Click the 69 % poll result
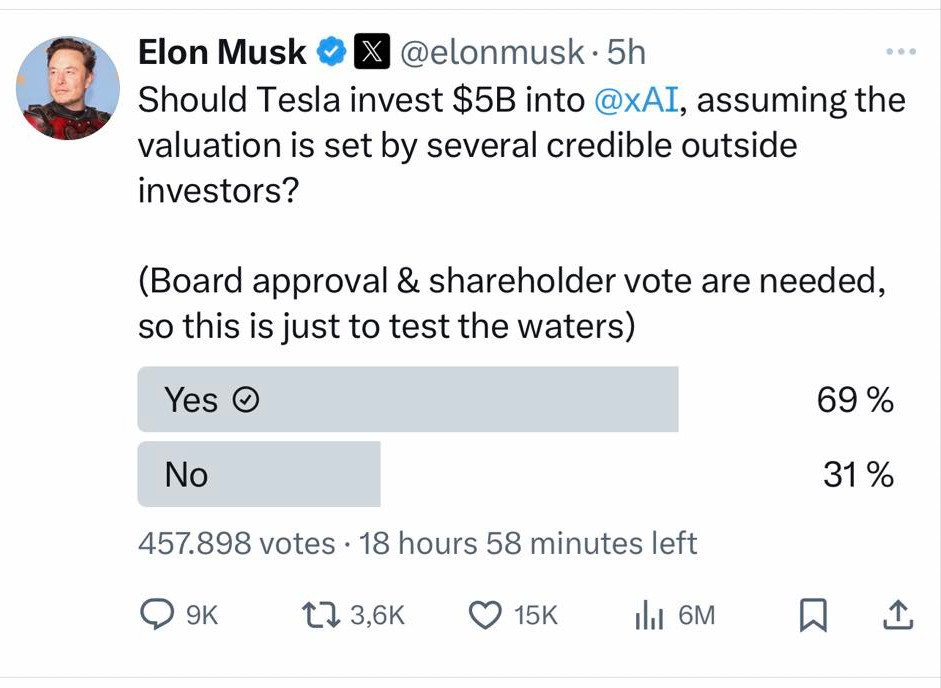This screenshot has width=941, height=688. pos(855,400)
